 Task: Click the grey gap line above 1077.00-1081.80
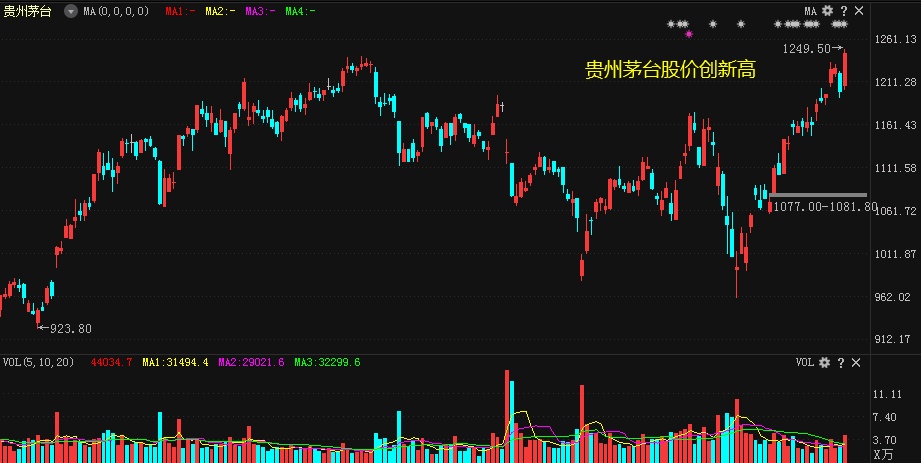coord(818,194)
